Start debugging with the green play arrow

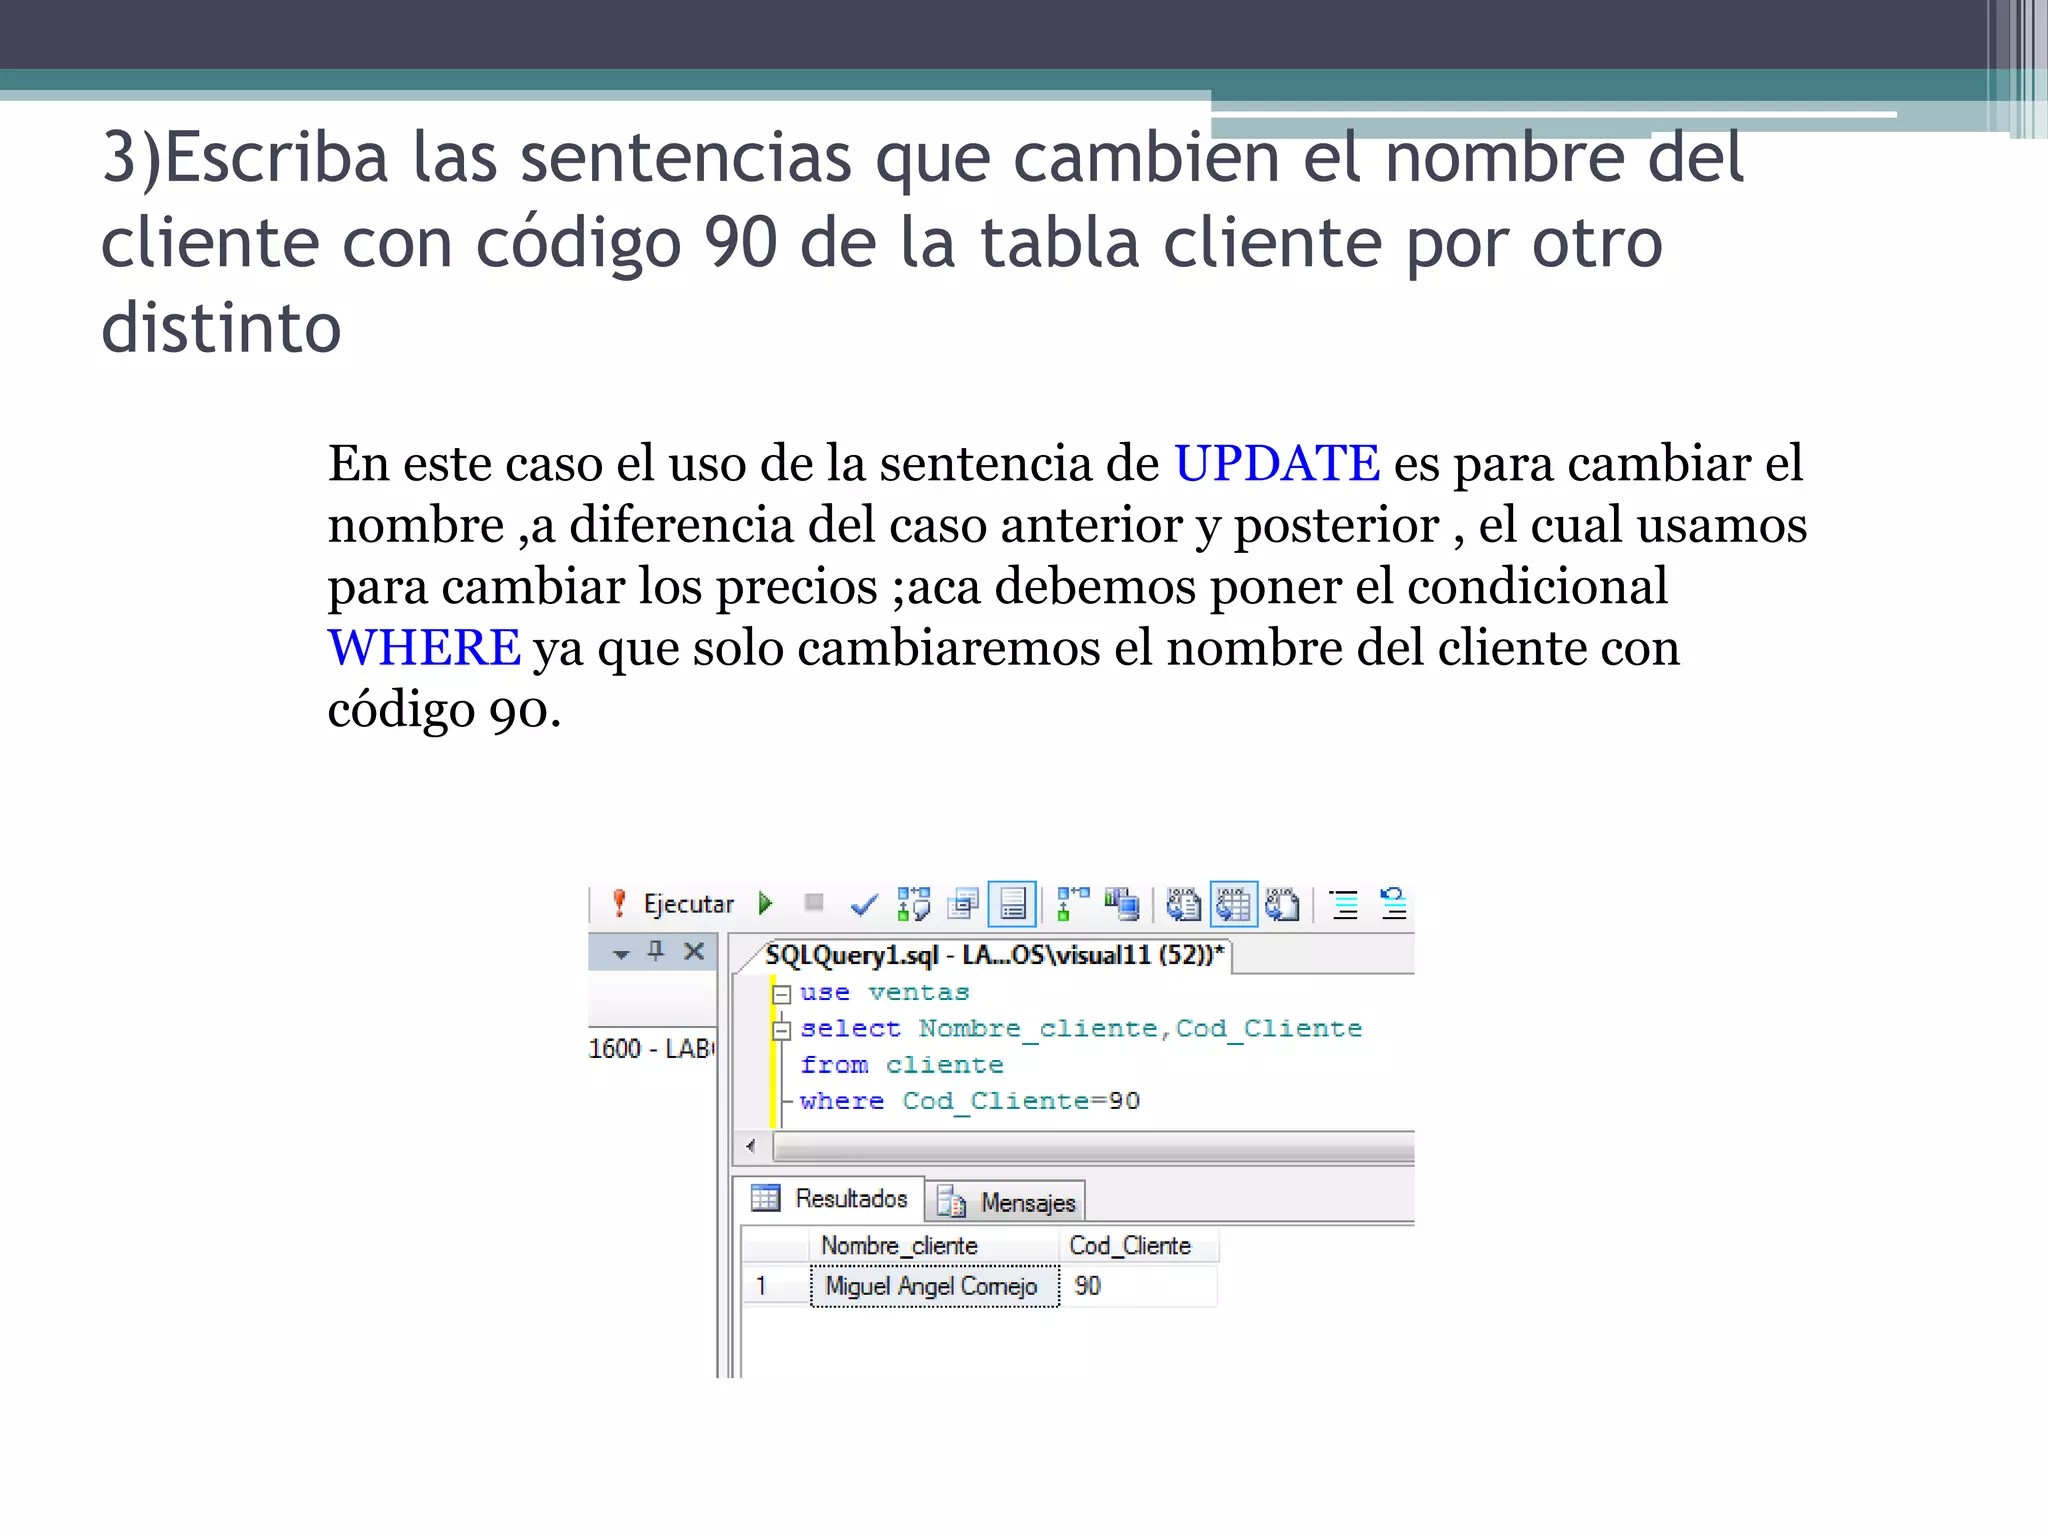(x=766, y=904)
